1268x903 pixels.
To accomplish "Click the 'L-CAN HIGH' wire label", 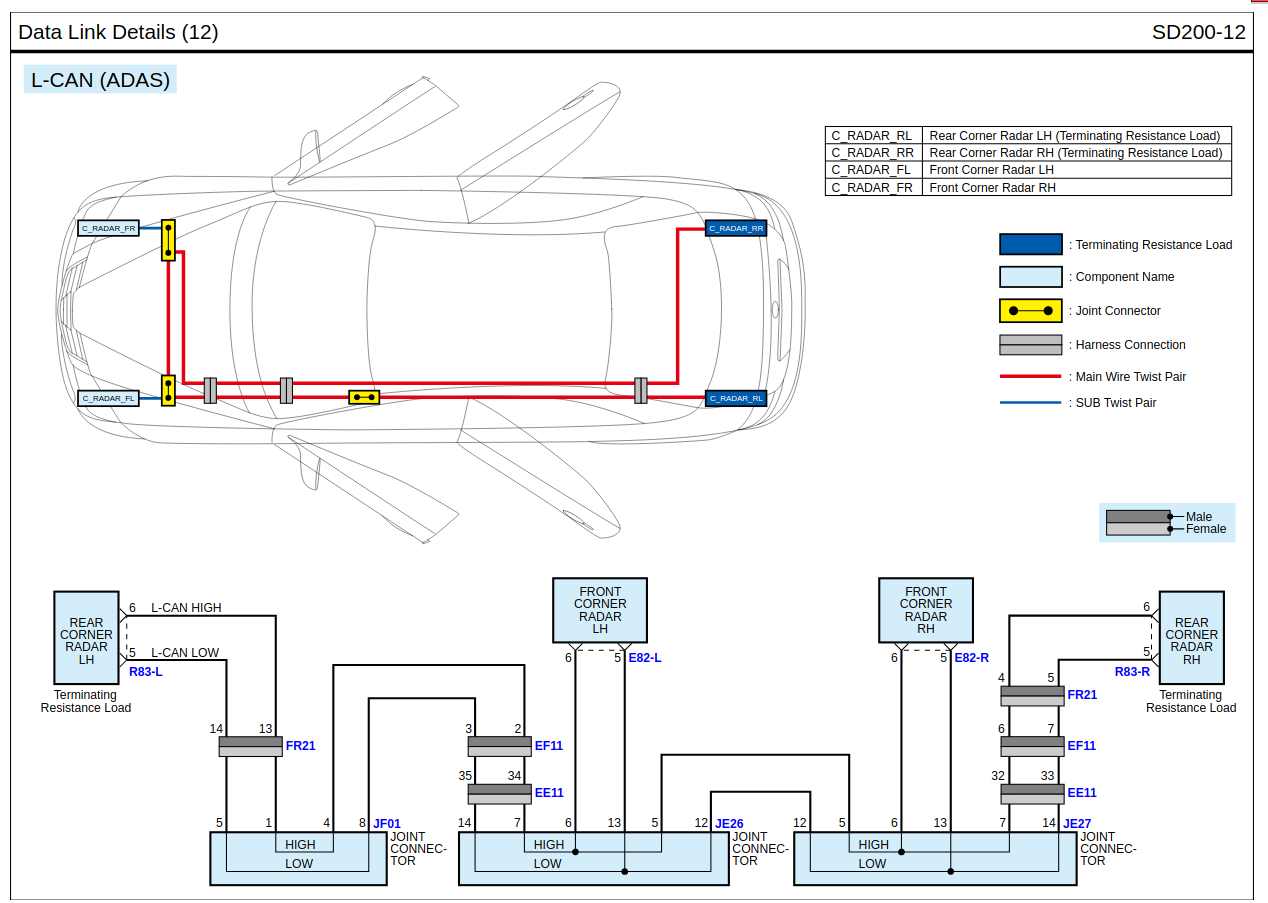I will (186, 607).
